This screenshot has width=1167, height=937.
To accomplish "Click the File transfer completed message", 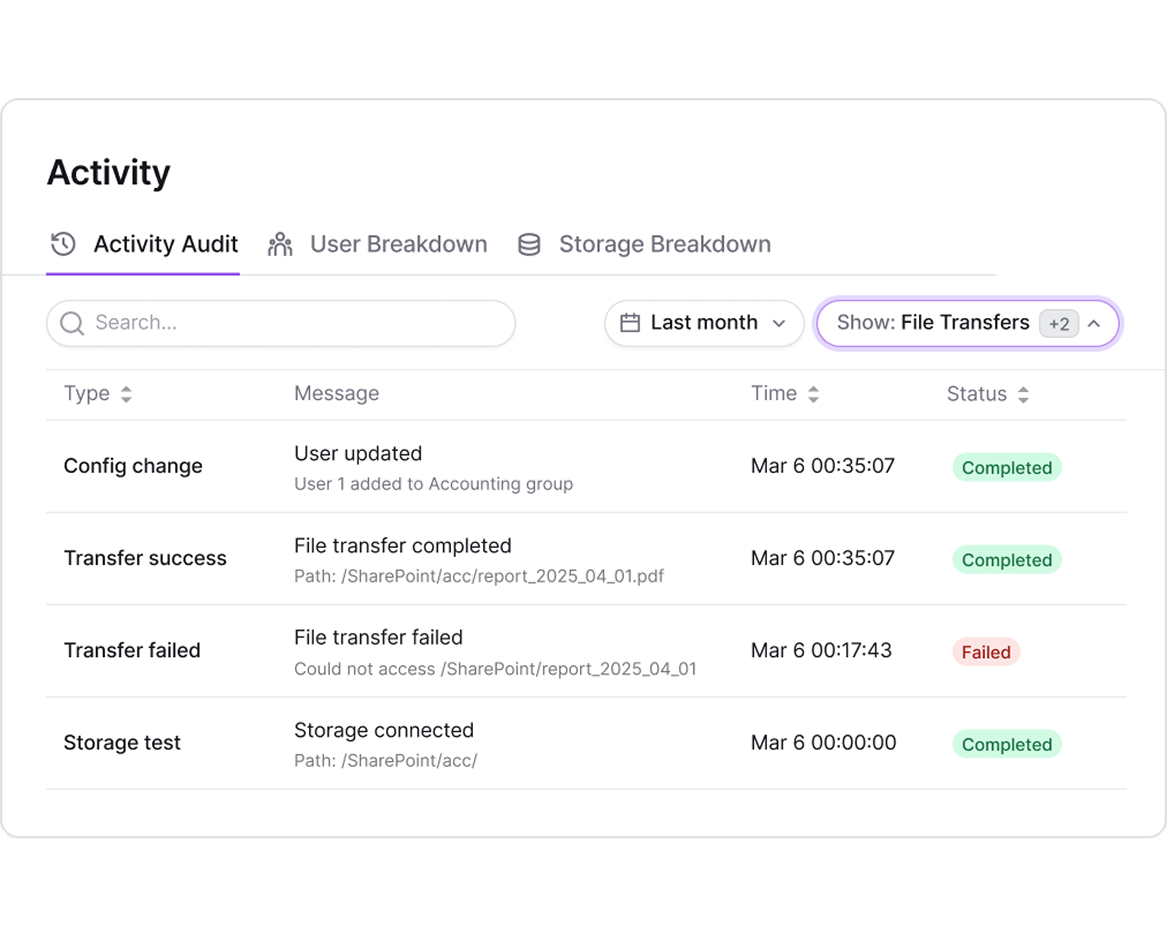I will [x=402, y=546].
